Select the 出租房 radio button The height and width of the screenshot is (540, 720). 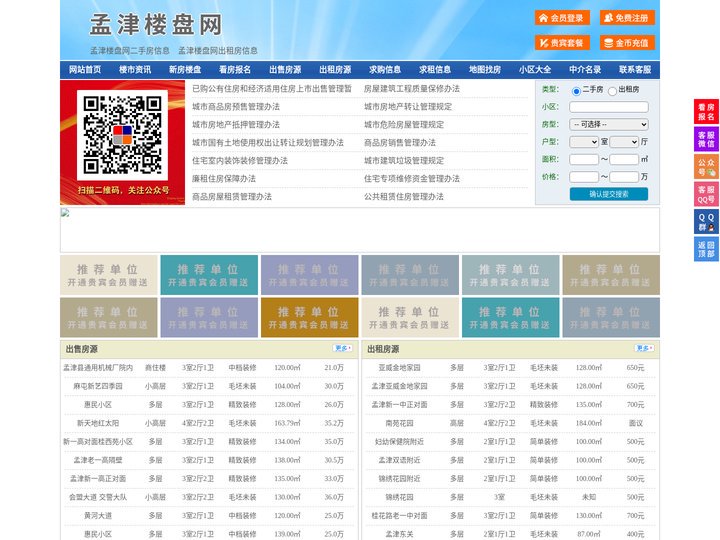pyautogui.click(x=612, y=91)
